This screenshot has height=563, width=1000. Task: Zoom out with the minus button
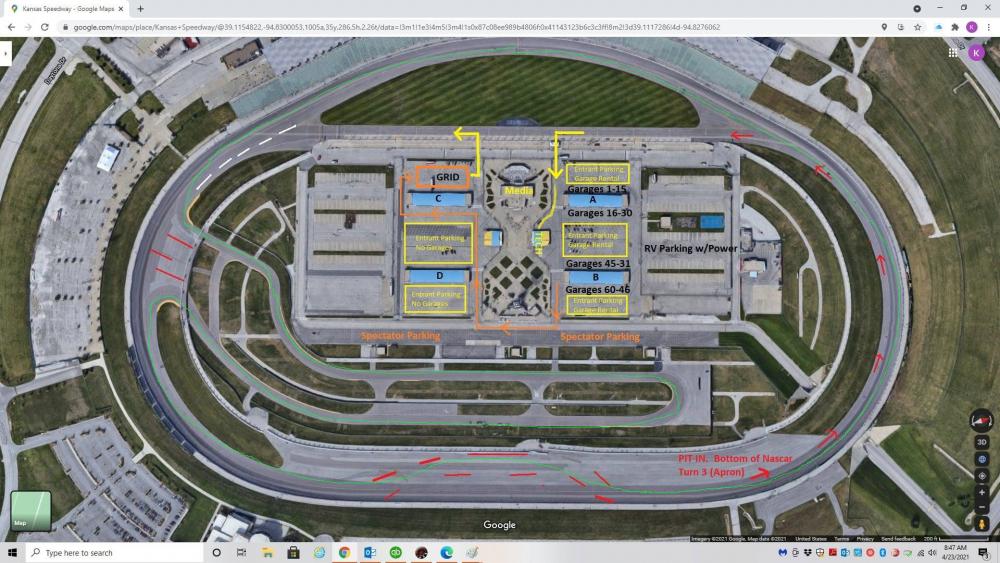tap(982, 508)
